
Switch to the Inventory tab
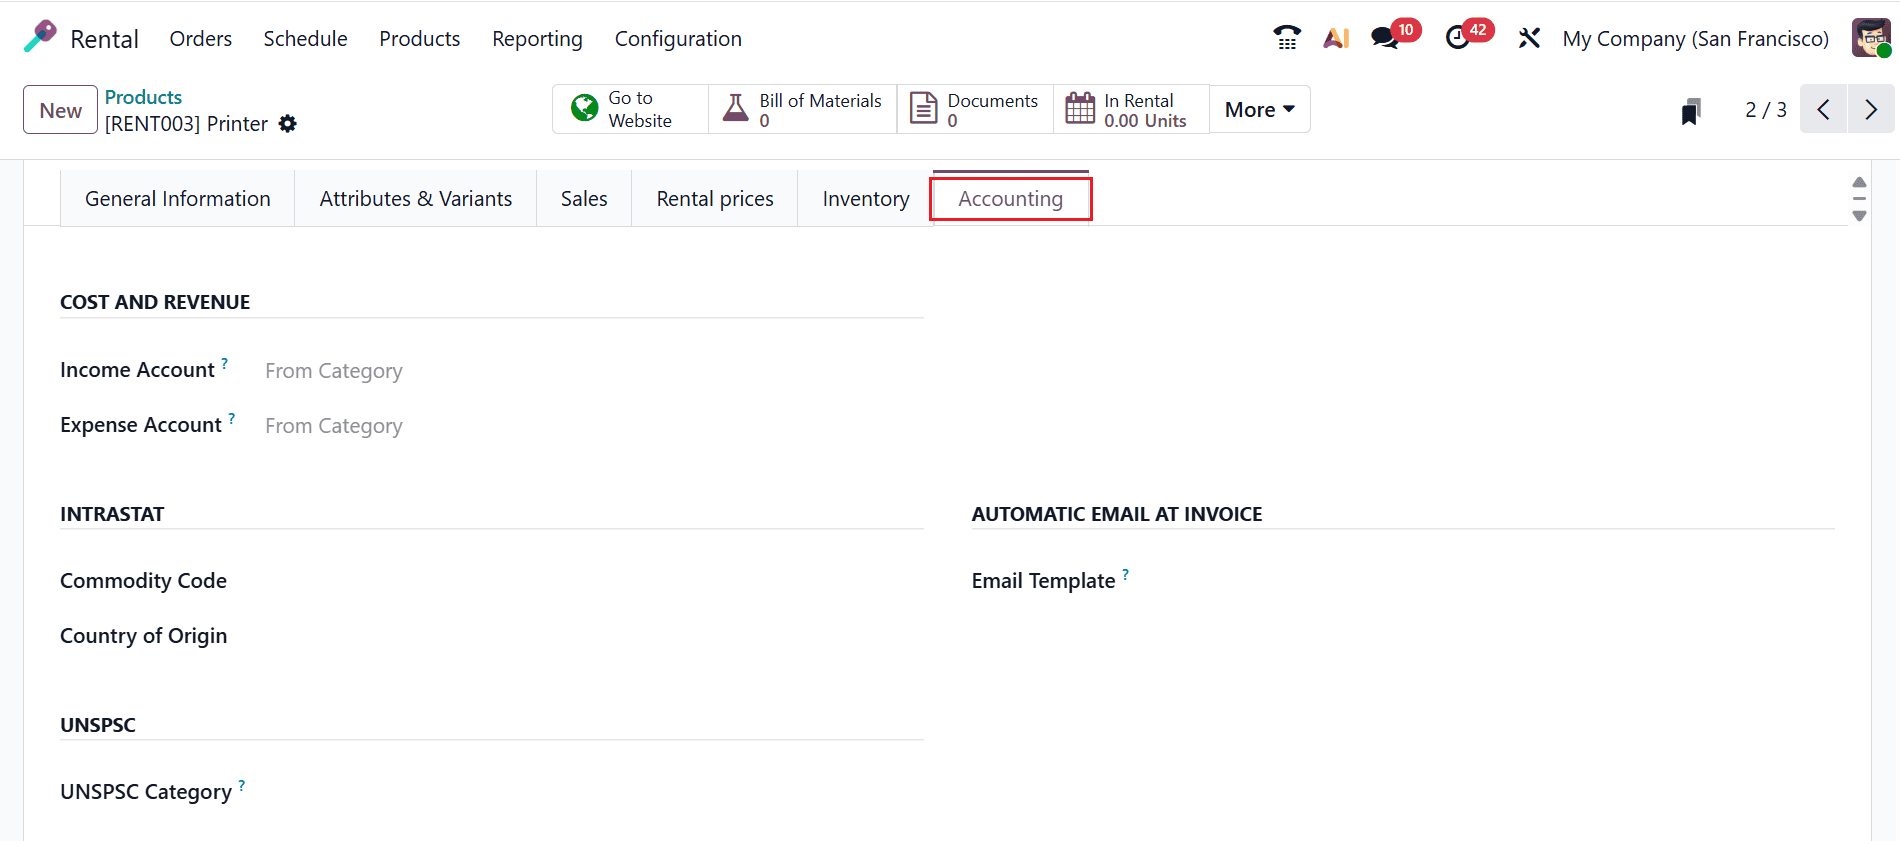866,198
